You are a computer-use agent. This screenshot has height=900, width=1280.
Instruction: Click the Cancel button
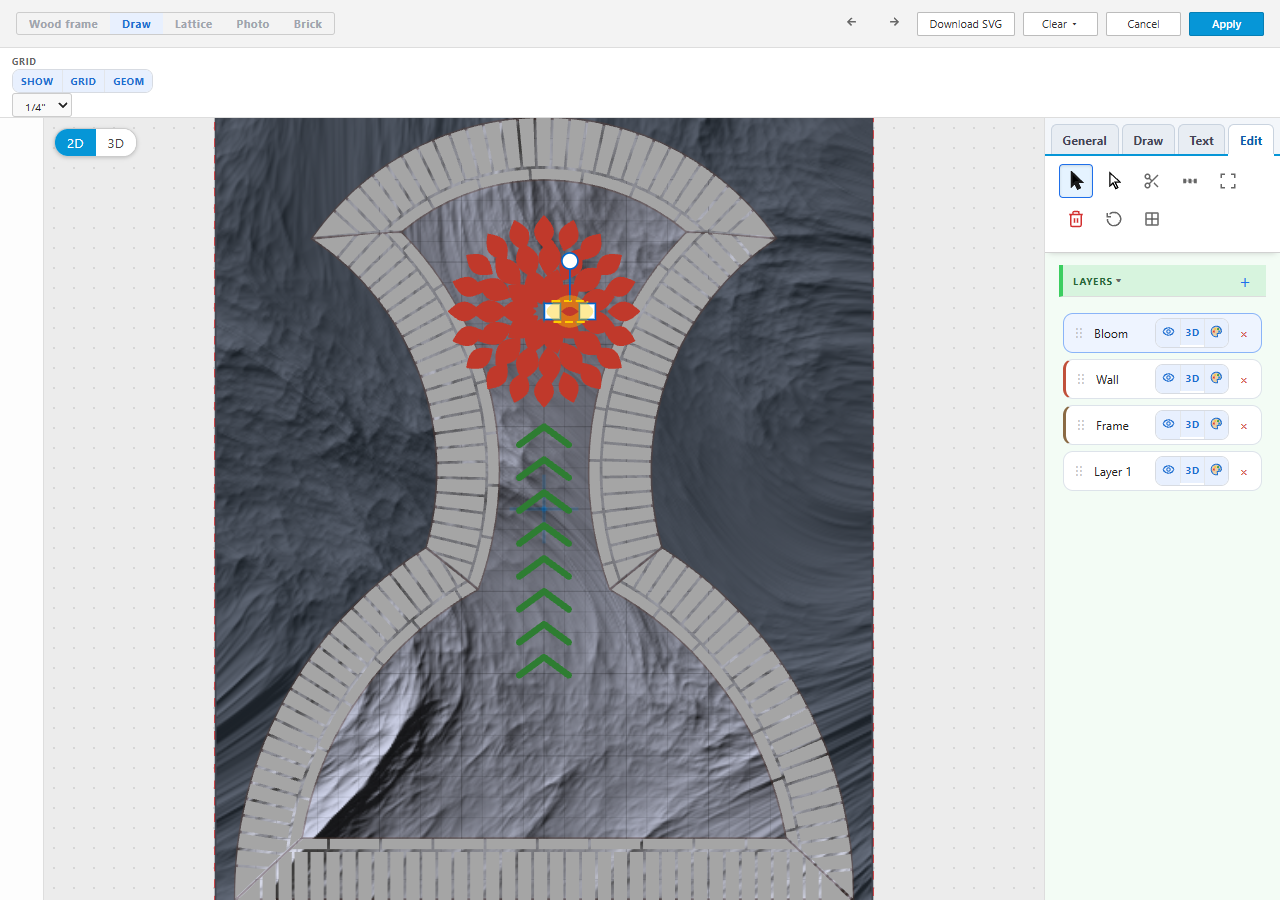(x=1143, y=24)
